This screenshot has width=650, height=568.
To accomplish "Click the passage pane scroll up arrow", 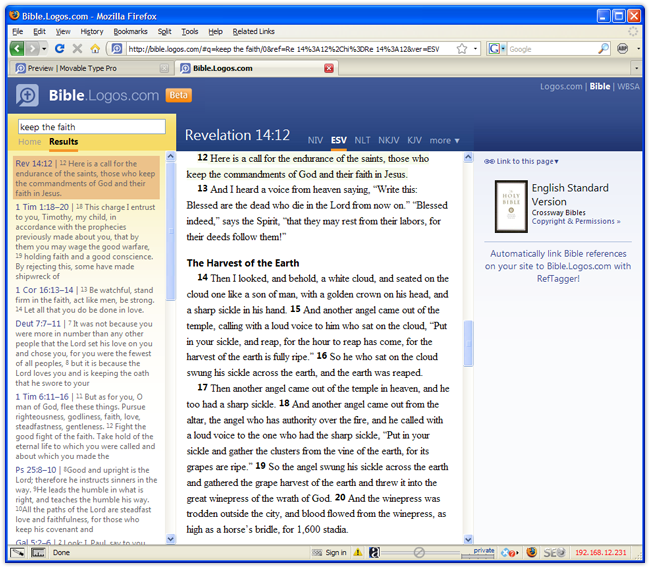I will coord(468,157).
